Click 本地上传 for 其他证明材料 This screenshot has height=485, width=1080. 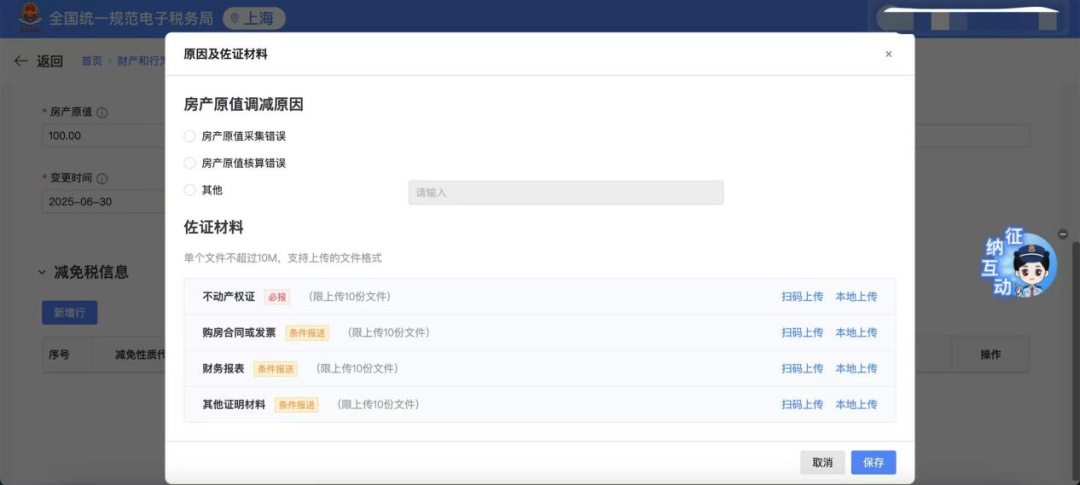[x=856, y=405]
